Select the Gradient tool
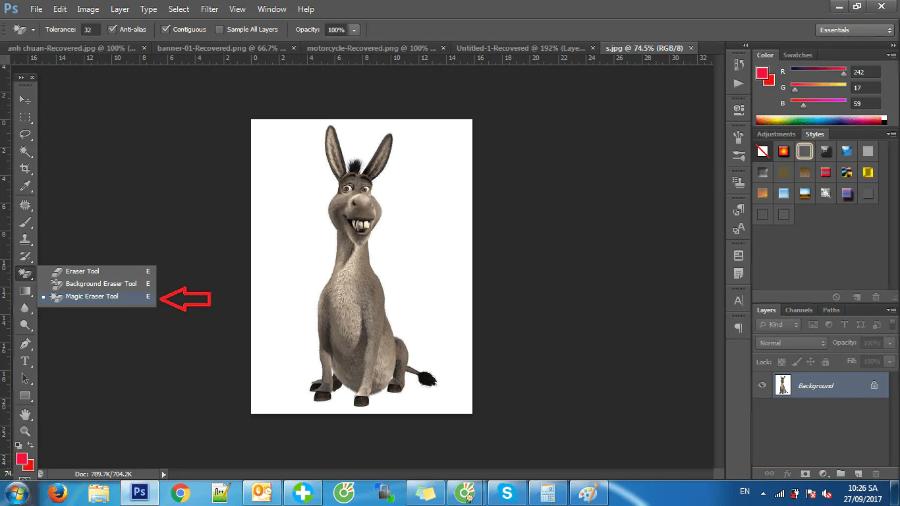 pos(25,291)
